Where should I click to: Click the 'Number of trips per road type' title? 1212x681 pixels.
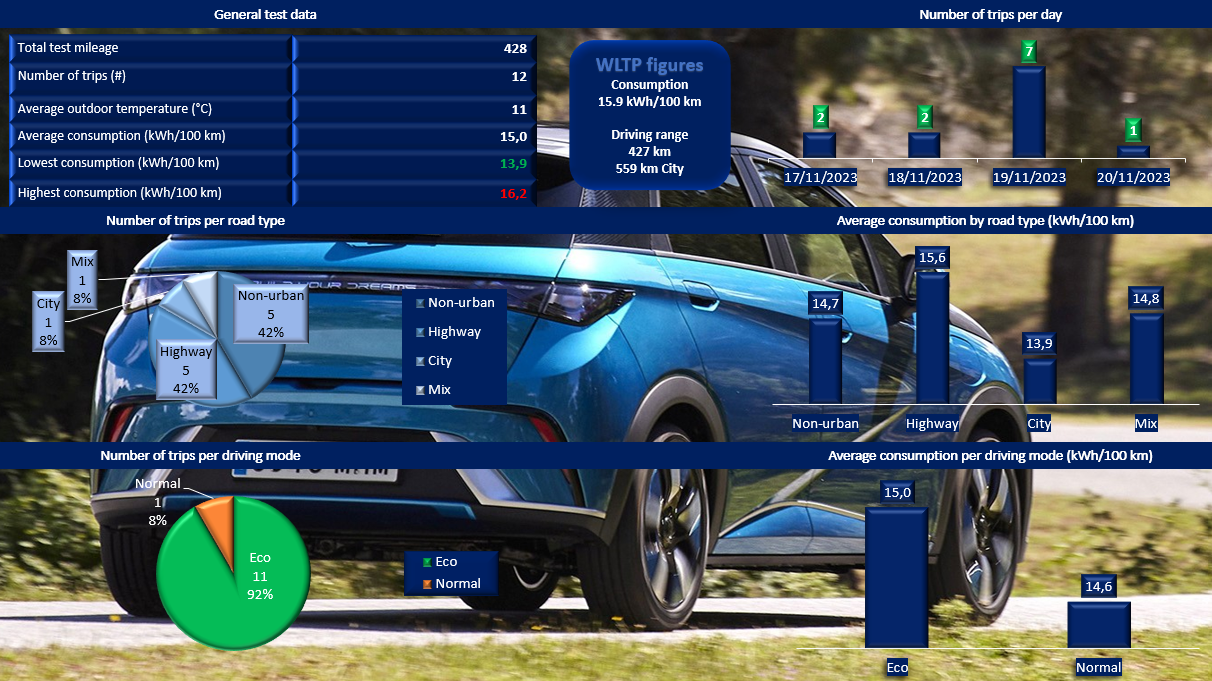coord(196,221)
